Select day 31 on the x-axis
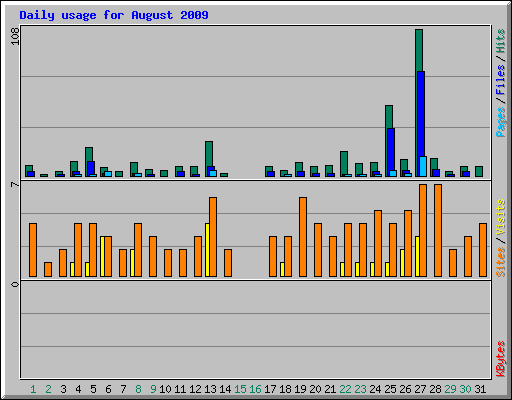512x400 pixels. click(x=480, y=389)
